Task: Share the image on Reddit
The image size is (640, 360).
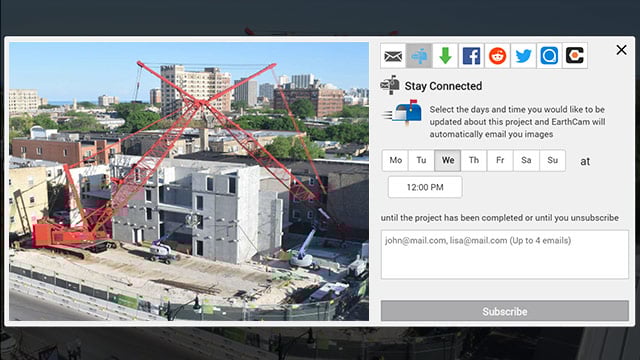Action: 497,56
